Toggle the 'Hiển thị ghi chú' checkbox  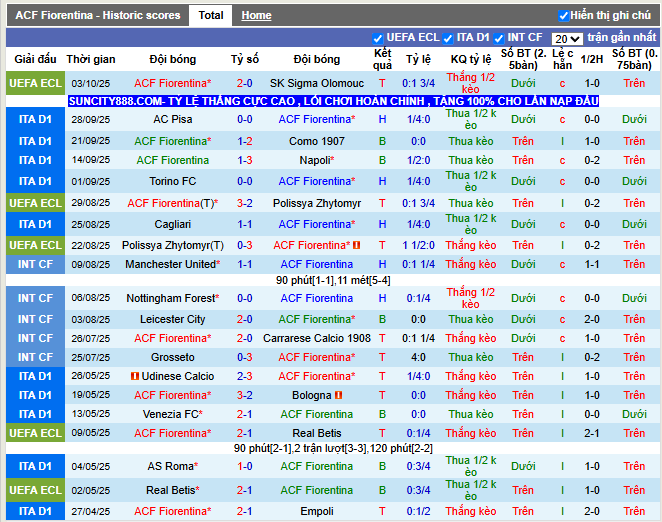coord(563,16)
